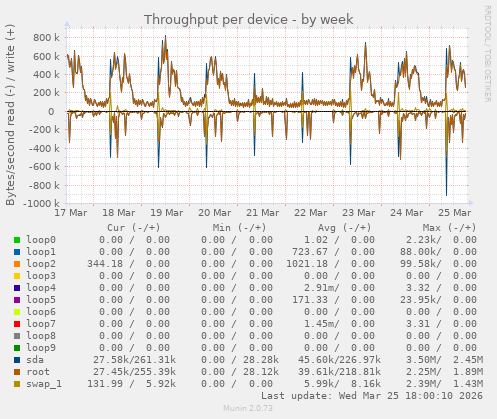Click loop0 max value '2.23k/ 0.00'
Image resolution: width=497 pixels, height=419 pixels.
pos(441,240)
